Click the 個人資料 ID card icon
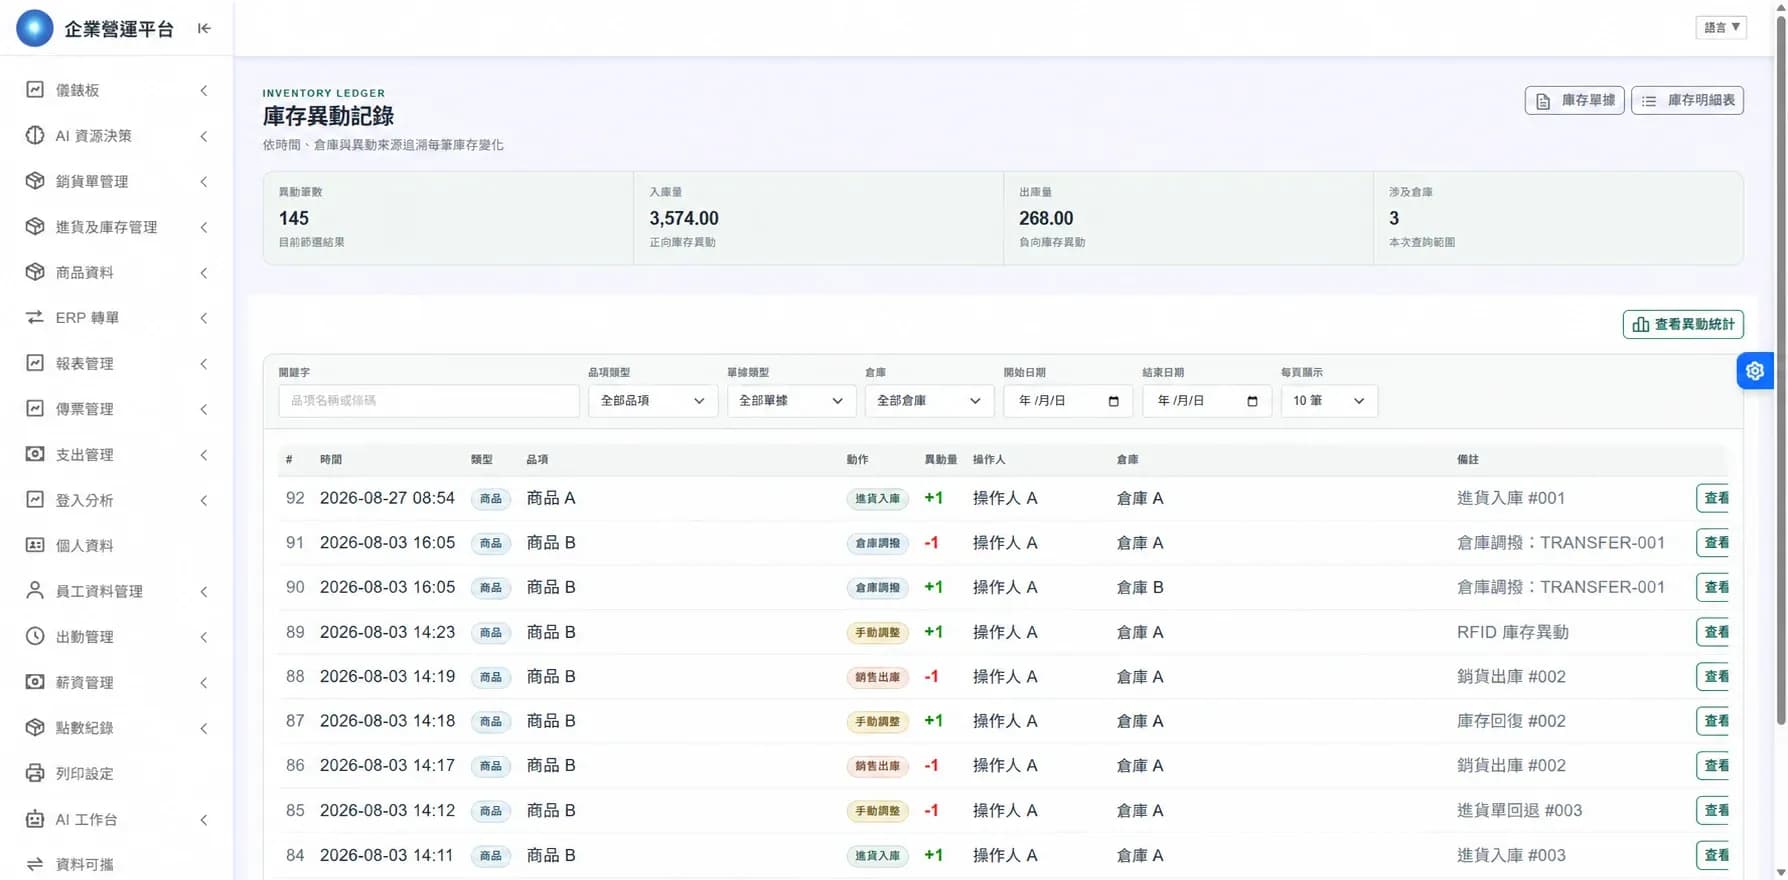The image size is (1788, 880). point(35,545)
